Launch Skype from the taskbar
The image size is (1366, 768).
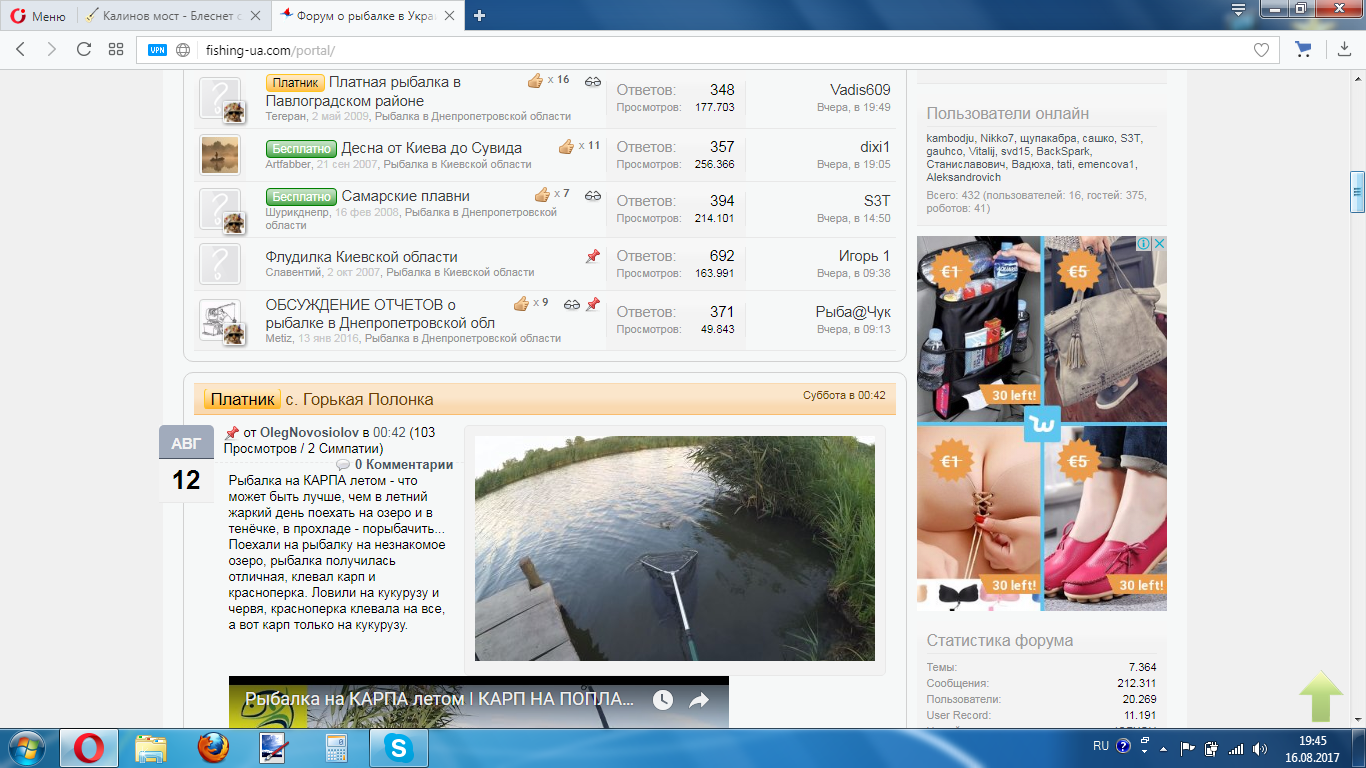tap(399, 747)
